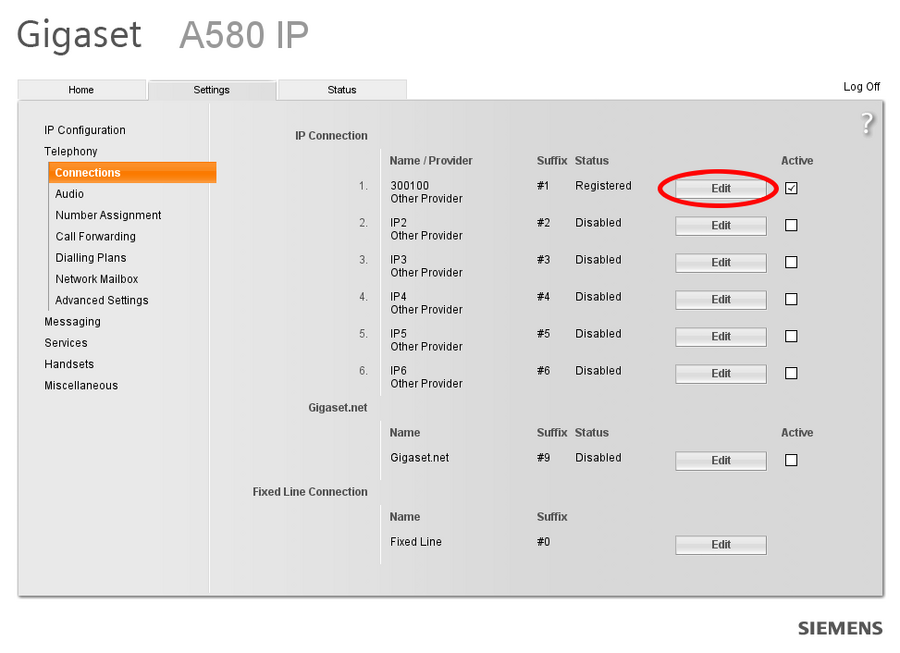
Task: Select Network Mailbox in the sidebar
Action: click(96, 278)
